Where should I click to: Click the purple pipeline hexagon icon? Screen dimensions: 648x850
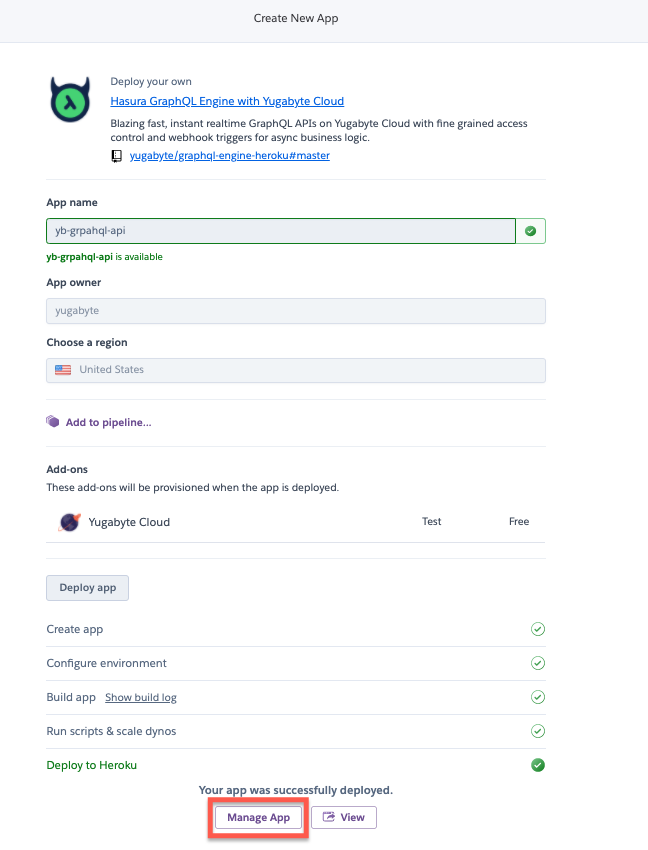click(x=53, y=422)
